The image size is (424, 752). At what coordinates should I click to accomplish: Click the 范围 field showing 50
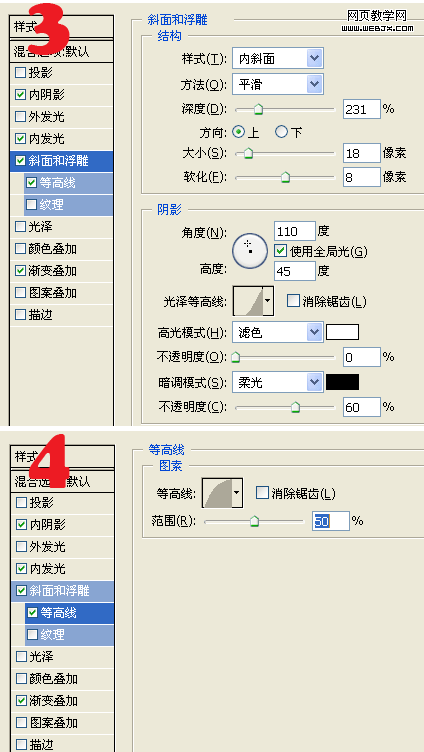(x=331, y=521)
